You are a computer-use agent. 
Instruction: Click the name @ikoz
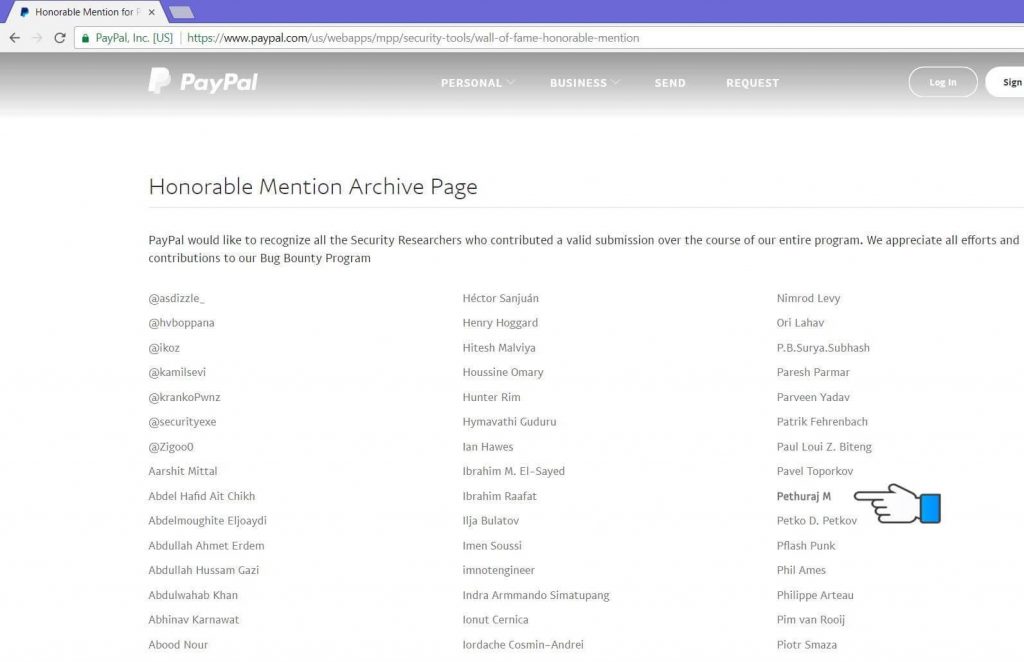pyautogui.click(x=164, y=348)
